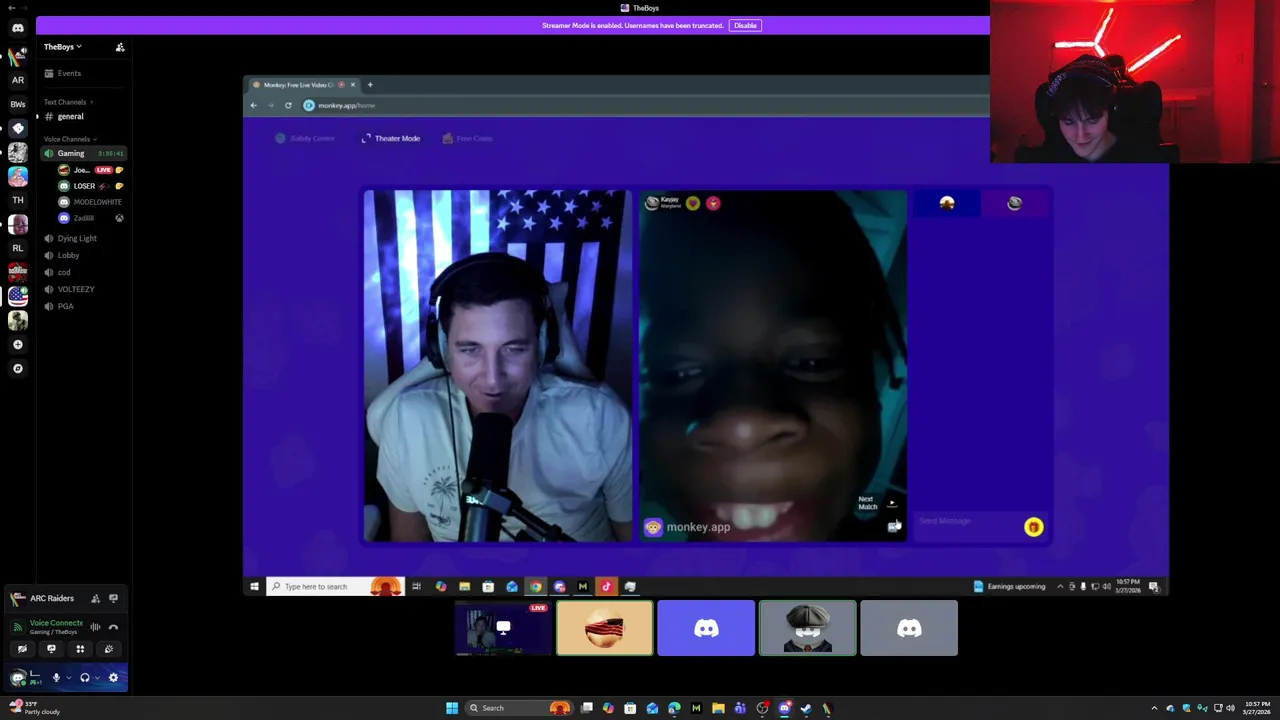The image size is (1280, 720).
Task: Reload page button in streamed browser
Action: tap(288, 105)
